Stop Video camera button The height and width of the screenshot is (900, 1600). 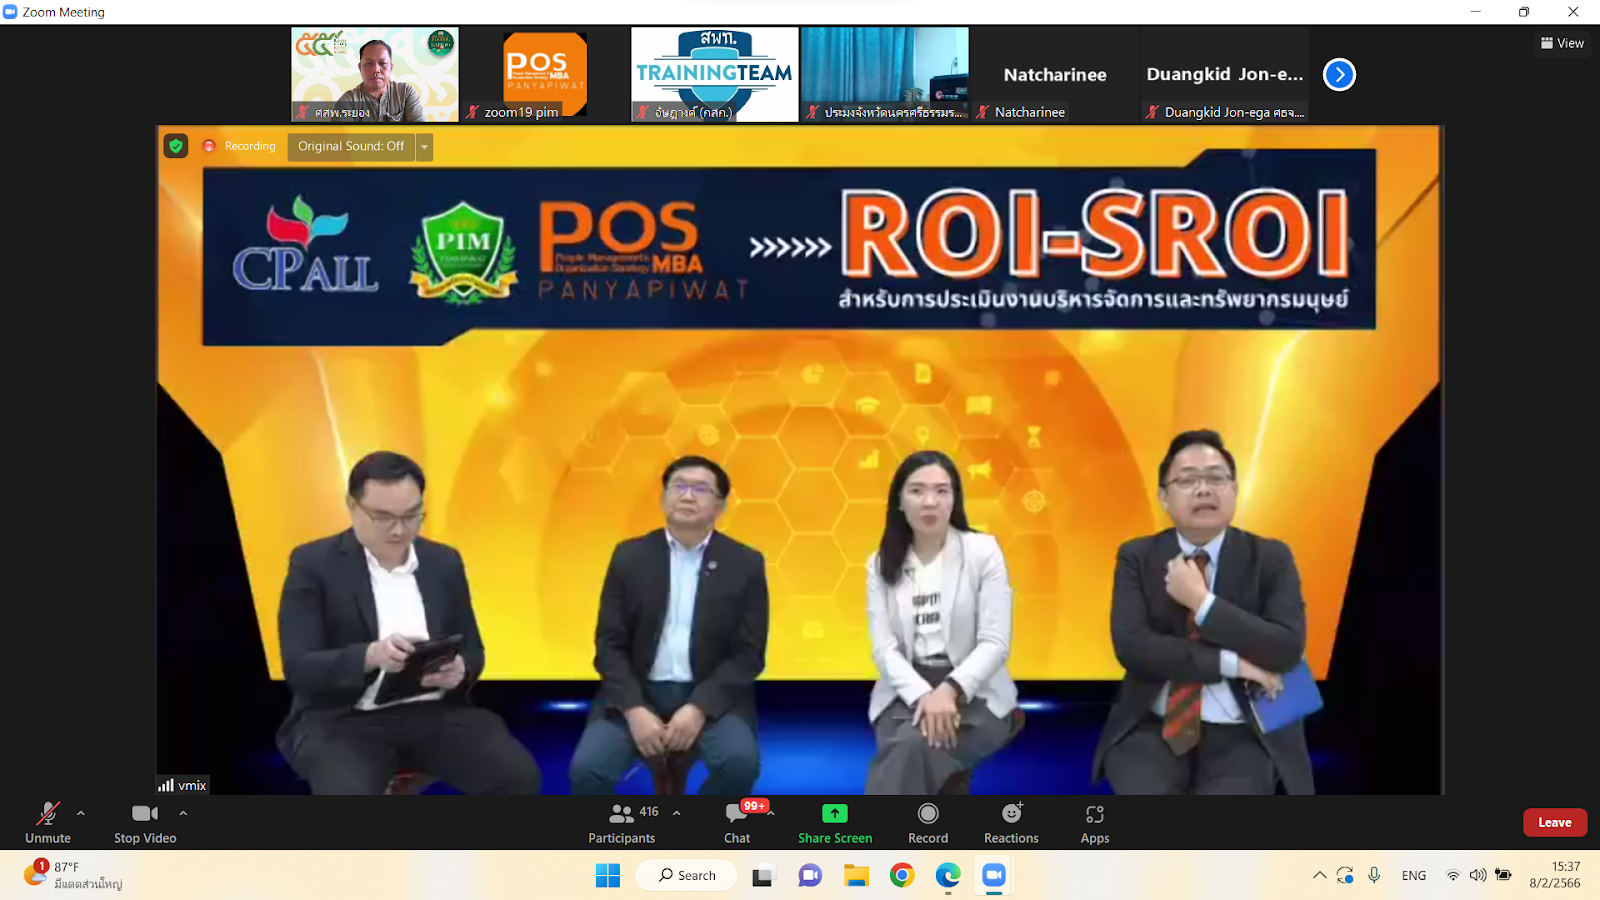tap(145, 823)
